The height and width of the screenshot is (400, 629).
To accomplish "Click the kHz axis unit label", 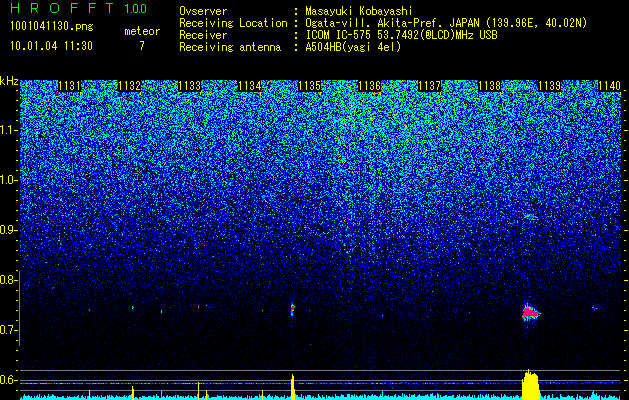I will click(9, 81).
